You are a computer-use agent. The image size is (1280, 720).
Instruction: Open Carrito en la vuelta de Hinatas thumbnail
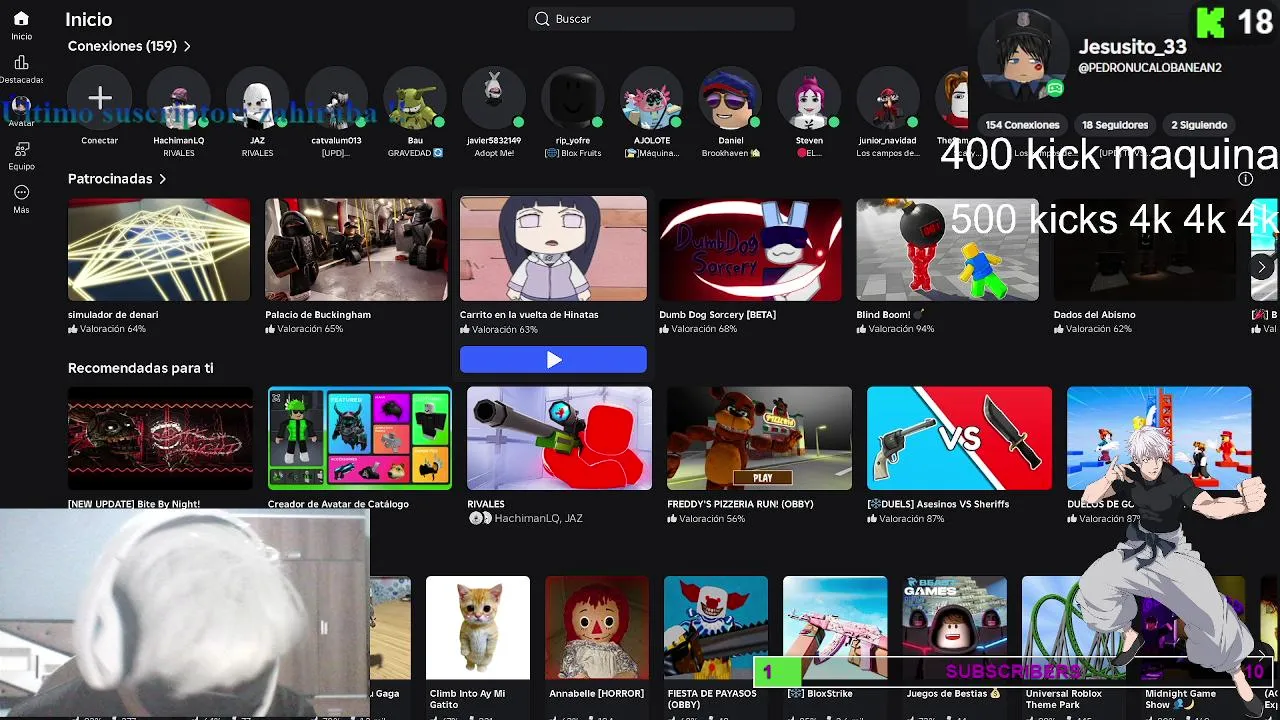coord(553,249)
